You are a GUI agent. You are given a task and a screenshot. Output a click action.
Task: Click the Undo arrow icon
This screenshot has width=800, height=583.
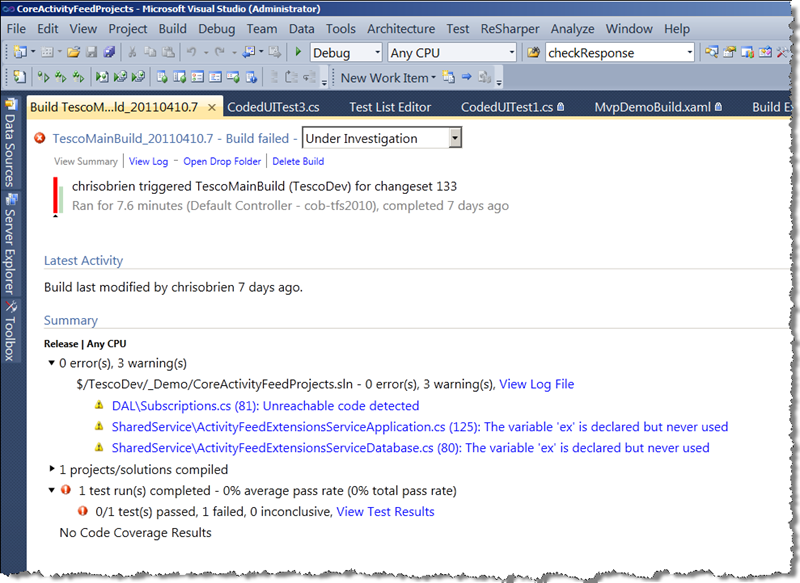[x=191, y=52]
